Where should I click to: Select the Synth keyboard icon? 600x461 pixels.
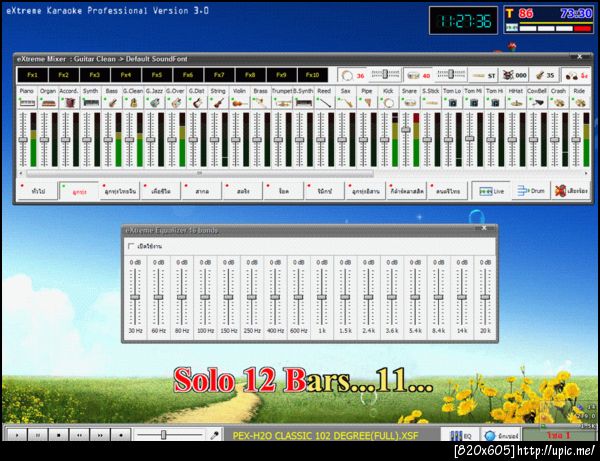91,102
